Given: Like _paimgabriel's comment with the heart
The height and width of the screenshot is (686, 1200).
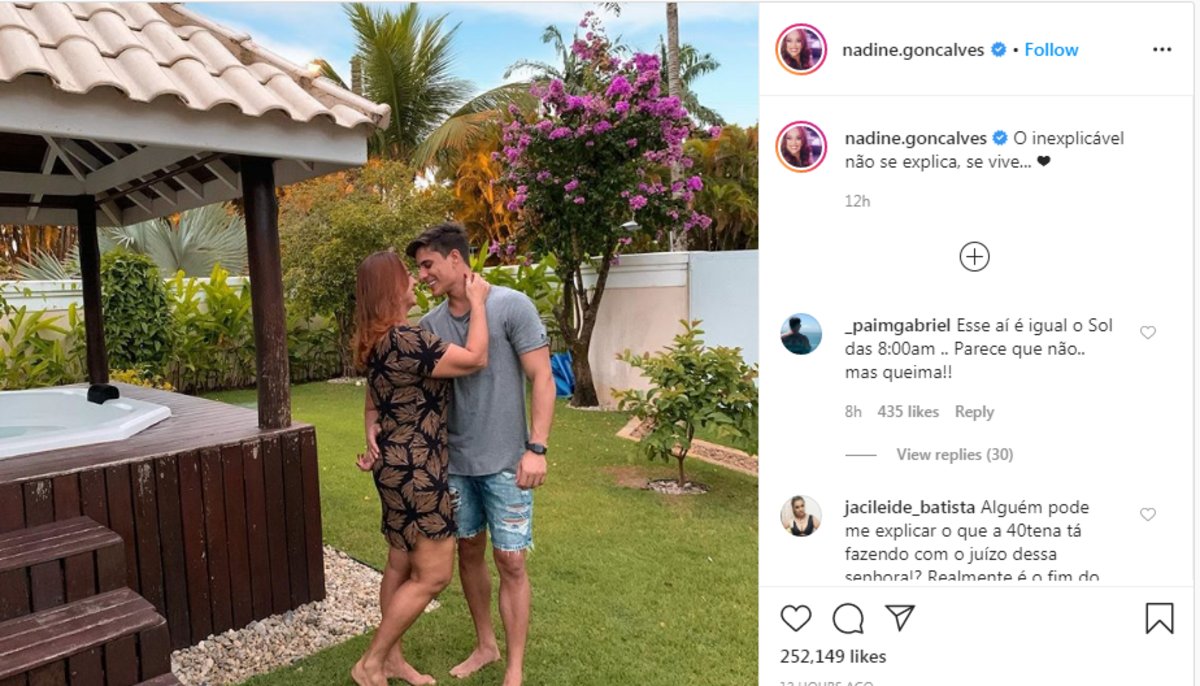Looking at the screenshot, I should (1148, 333).
